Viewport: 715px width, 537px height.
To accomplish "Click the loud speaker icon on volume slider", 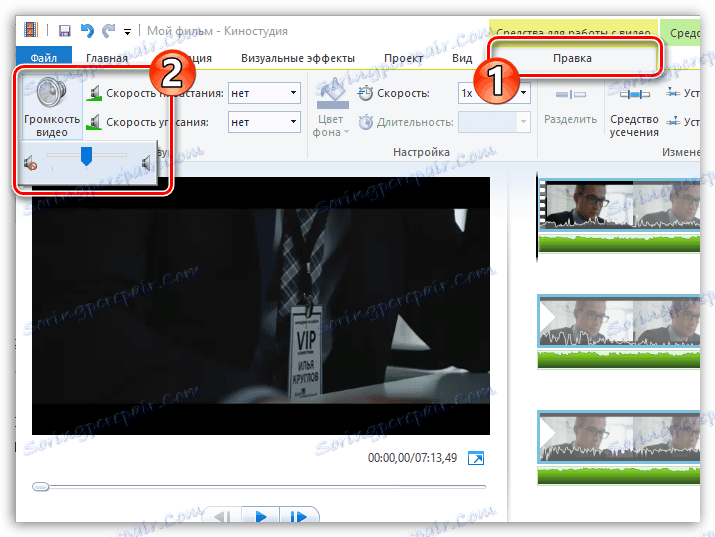I will (x=146, y=162).
